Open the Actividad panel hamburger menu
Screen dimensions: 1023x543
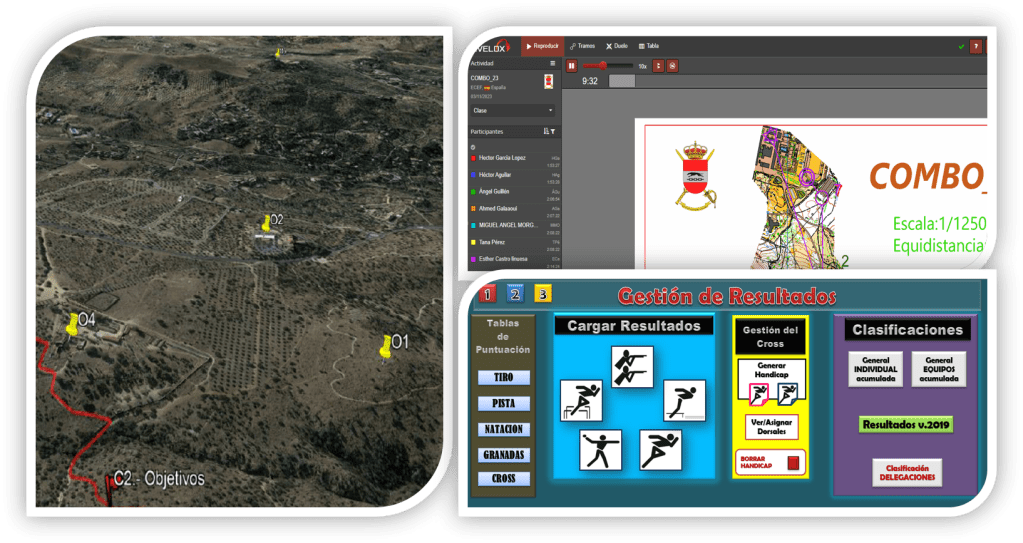point(552,63)
